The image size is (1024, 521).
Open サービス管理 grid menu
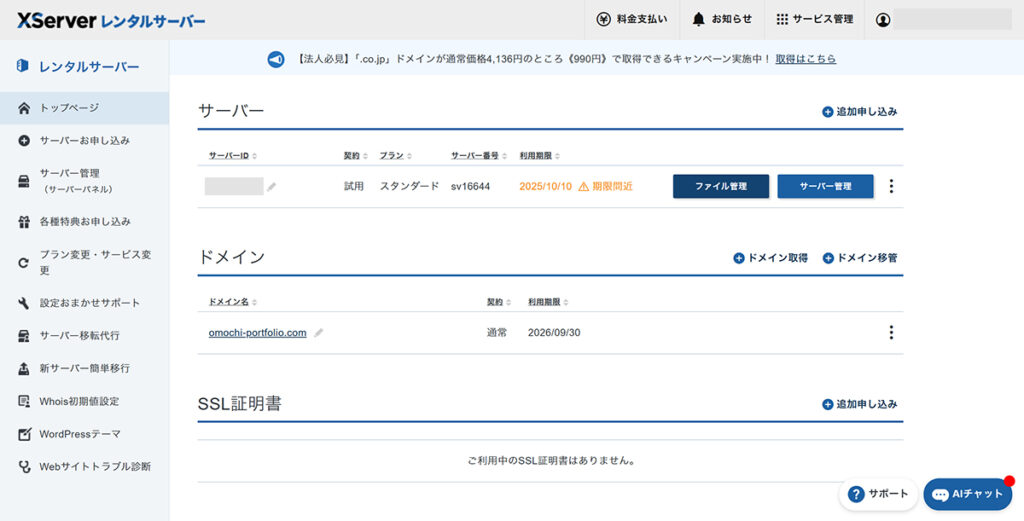pyautogui.click(x=782, y=19)
